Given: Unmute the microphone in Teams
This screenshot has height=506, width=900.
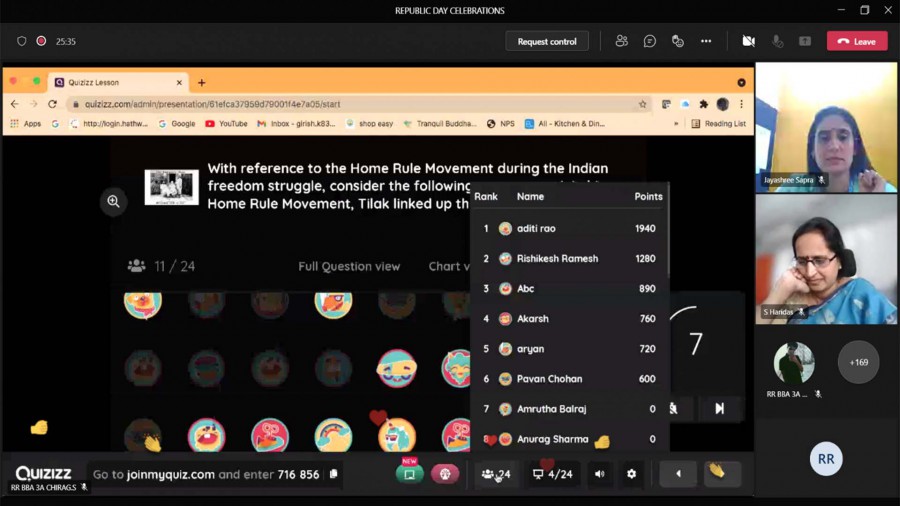Looking at the screenshot, I should (777, 41).
